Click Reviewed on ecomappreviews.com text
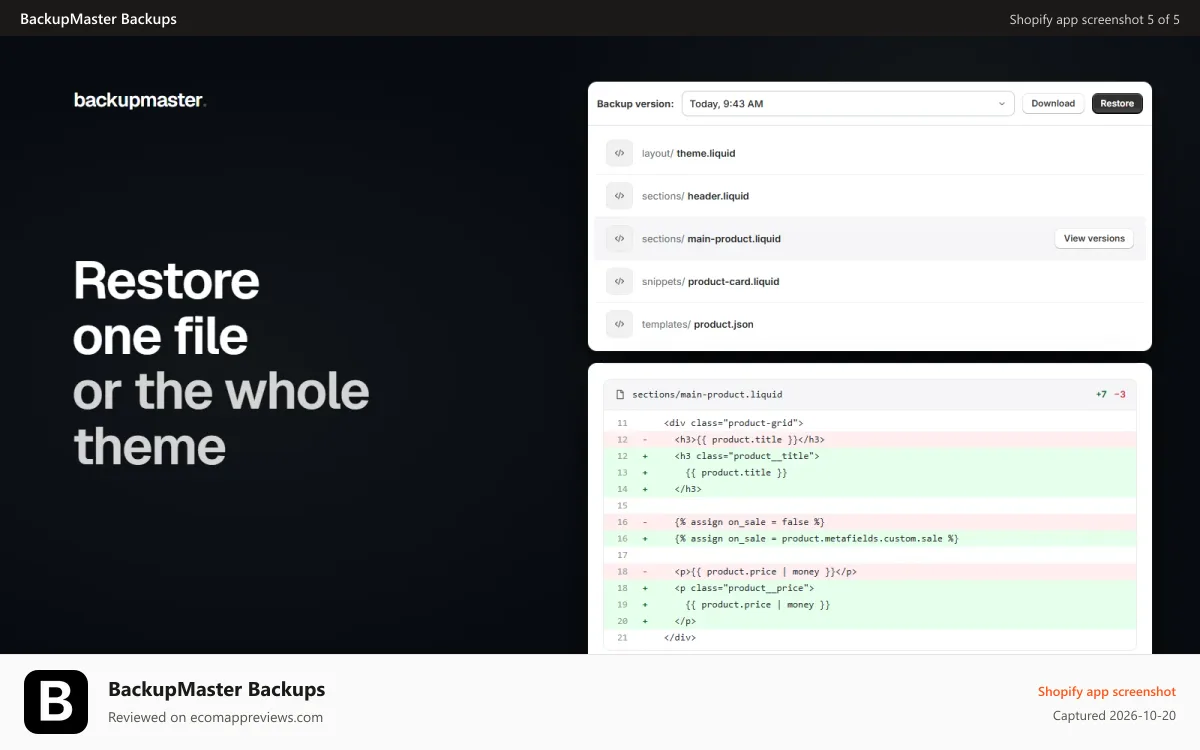The height and width of the screenshot is (750, 1200). (215, 717)
